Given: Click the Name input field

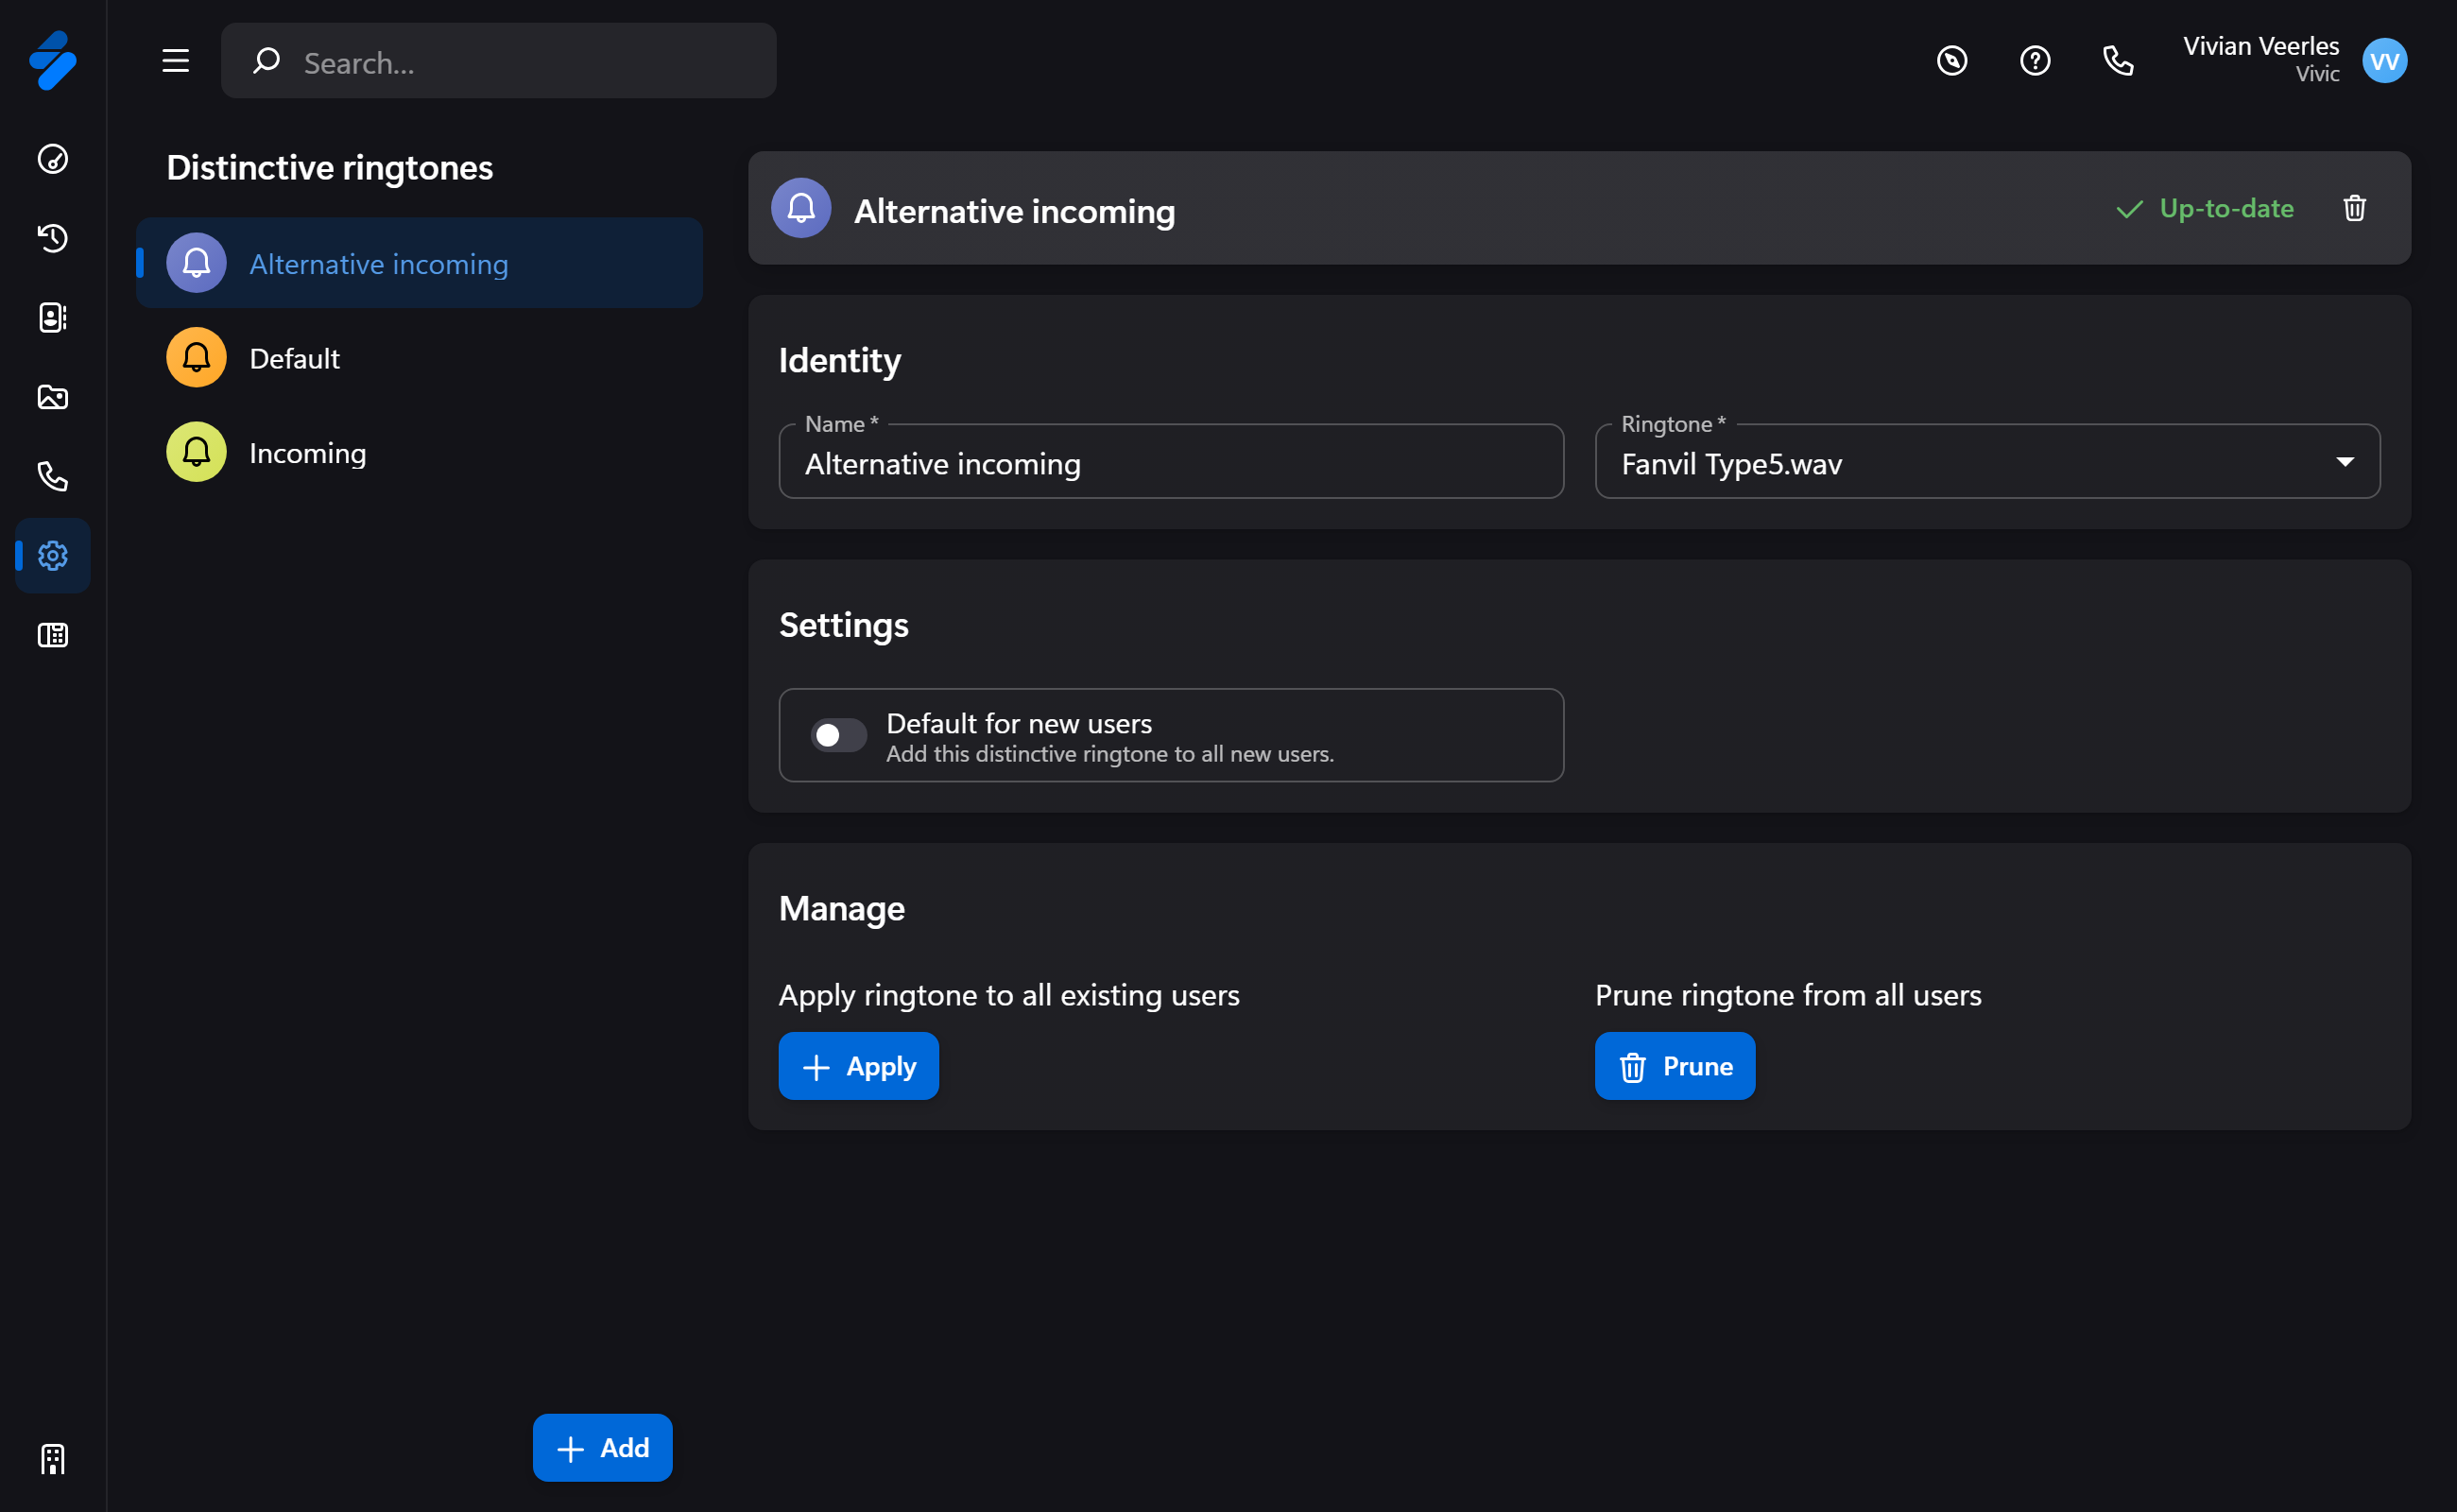Looking at the screenshot, I should point(1170,463).
